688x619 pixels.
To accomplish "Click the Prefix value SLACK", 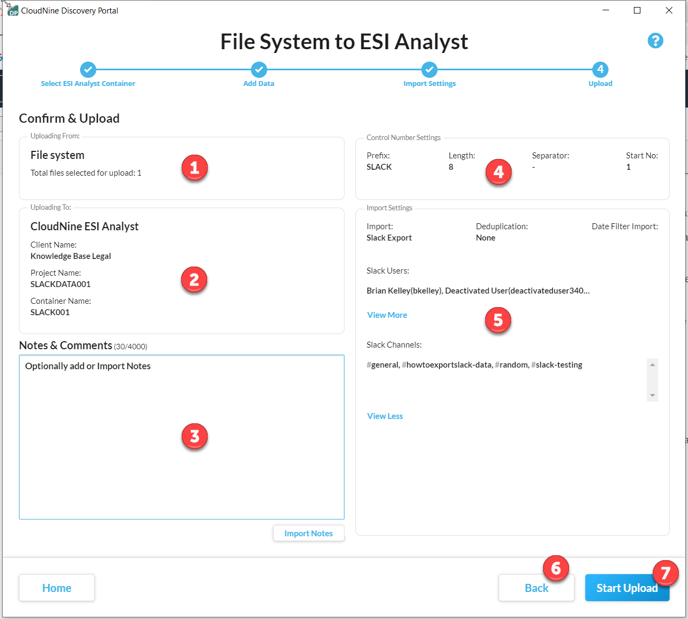I will [379, 167].
